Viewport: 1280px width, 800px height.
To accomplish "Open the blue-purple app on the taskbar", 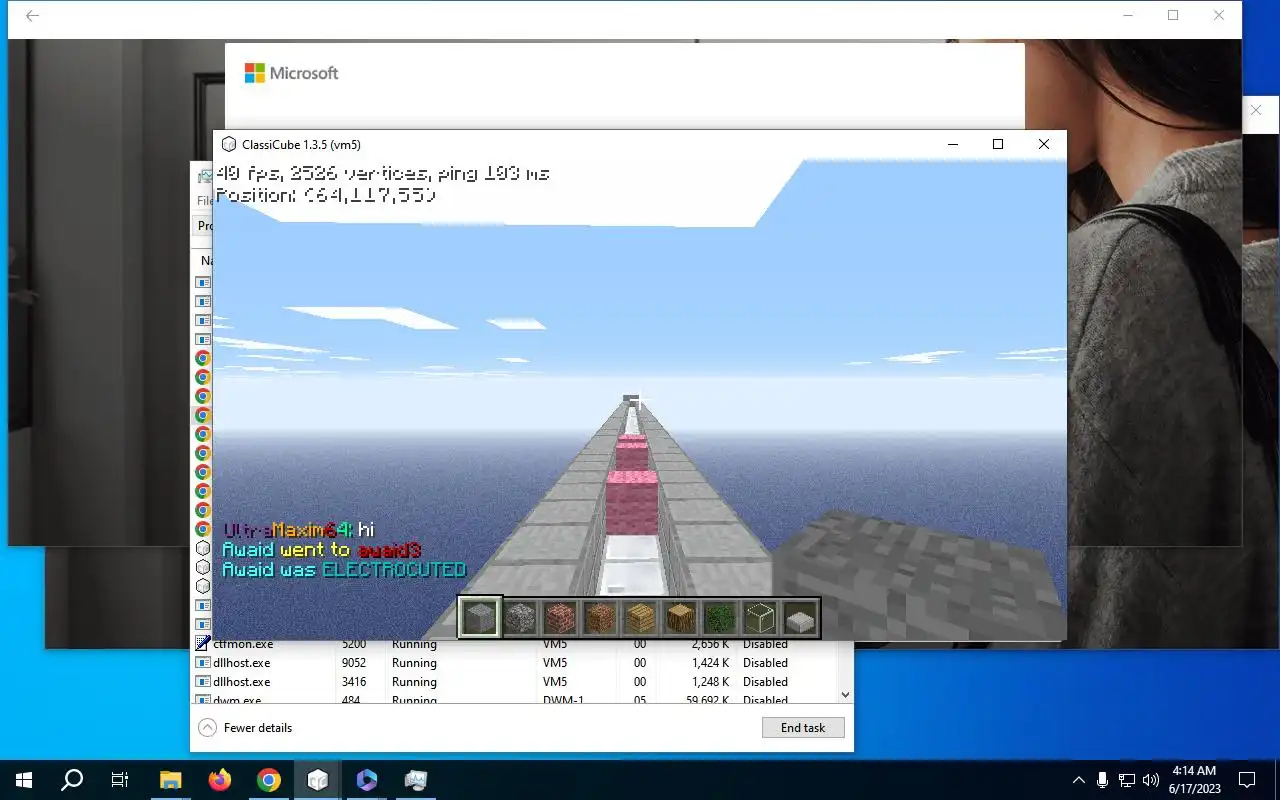I will click(367, 780).
